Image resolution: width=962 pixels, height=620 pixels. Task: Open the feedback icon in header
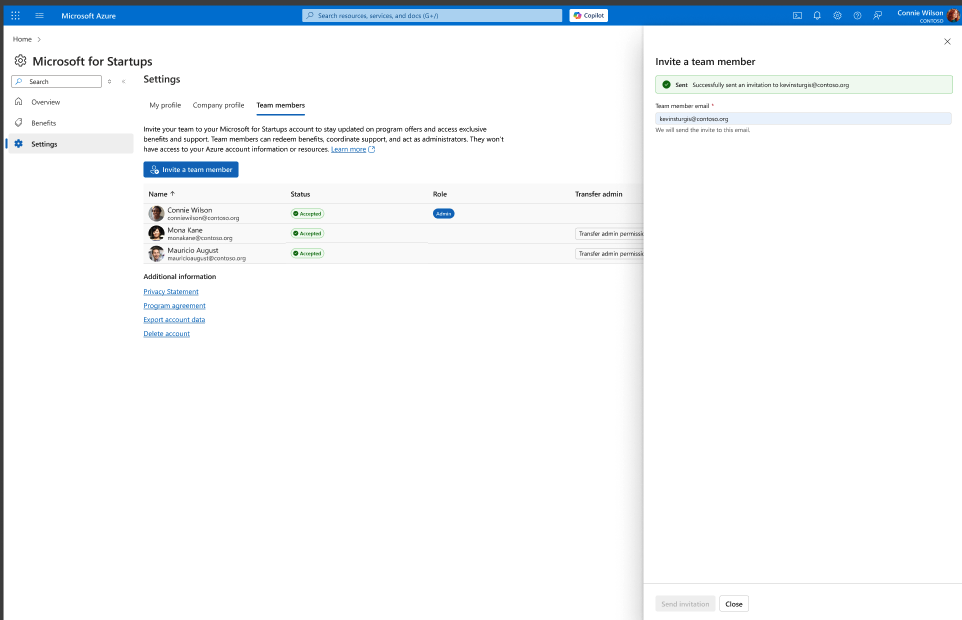point(877,15)
